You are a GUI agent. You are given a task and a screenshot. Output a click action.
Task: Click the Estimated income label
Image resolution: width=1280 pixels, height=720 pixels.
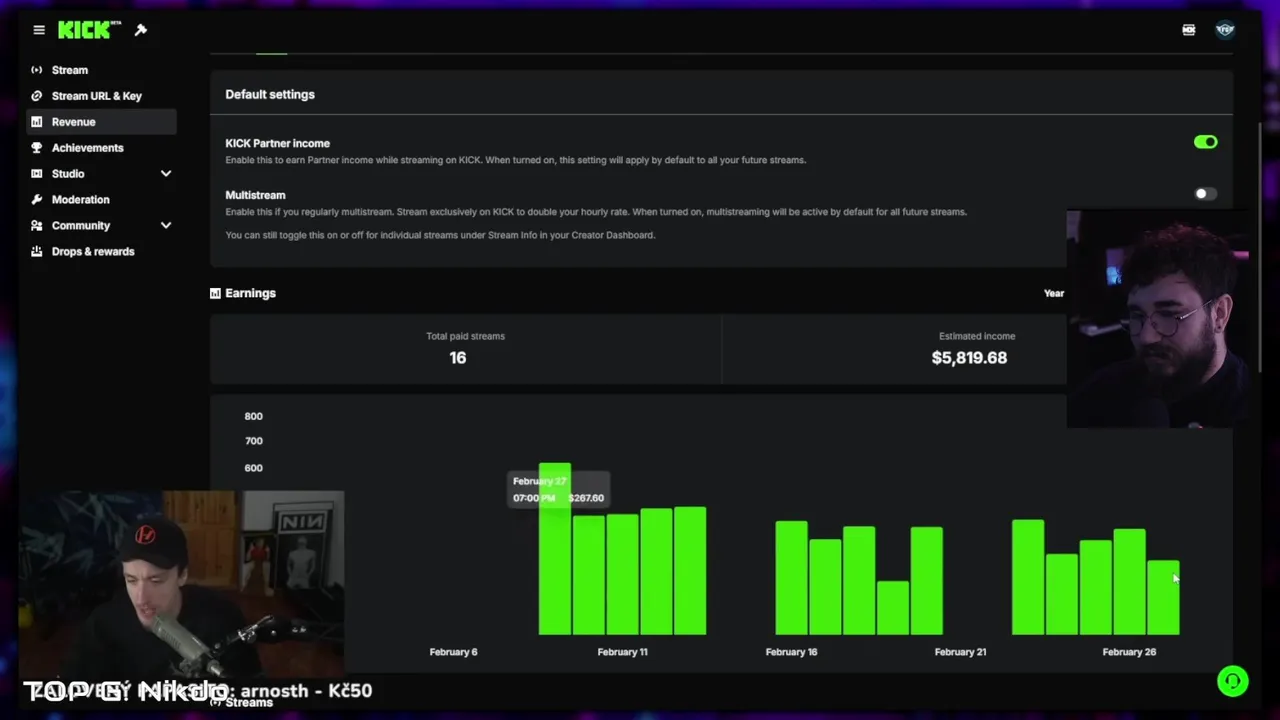pyautogui.click(x=977, y=336)
